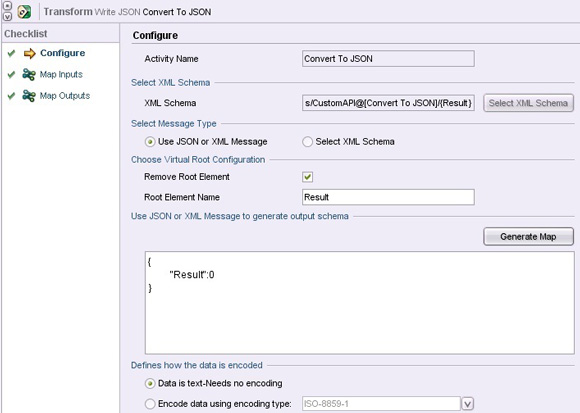Image resolution: width=580 pixels, height=413 pixels.
Task: Open the encoding type dropdown arrow
Action: [468, 404]
